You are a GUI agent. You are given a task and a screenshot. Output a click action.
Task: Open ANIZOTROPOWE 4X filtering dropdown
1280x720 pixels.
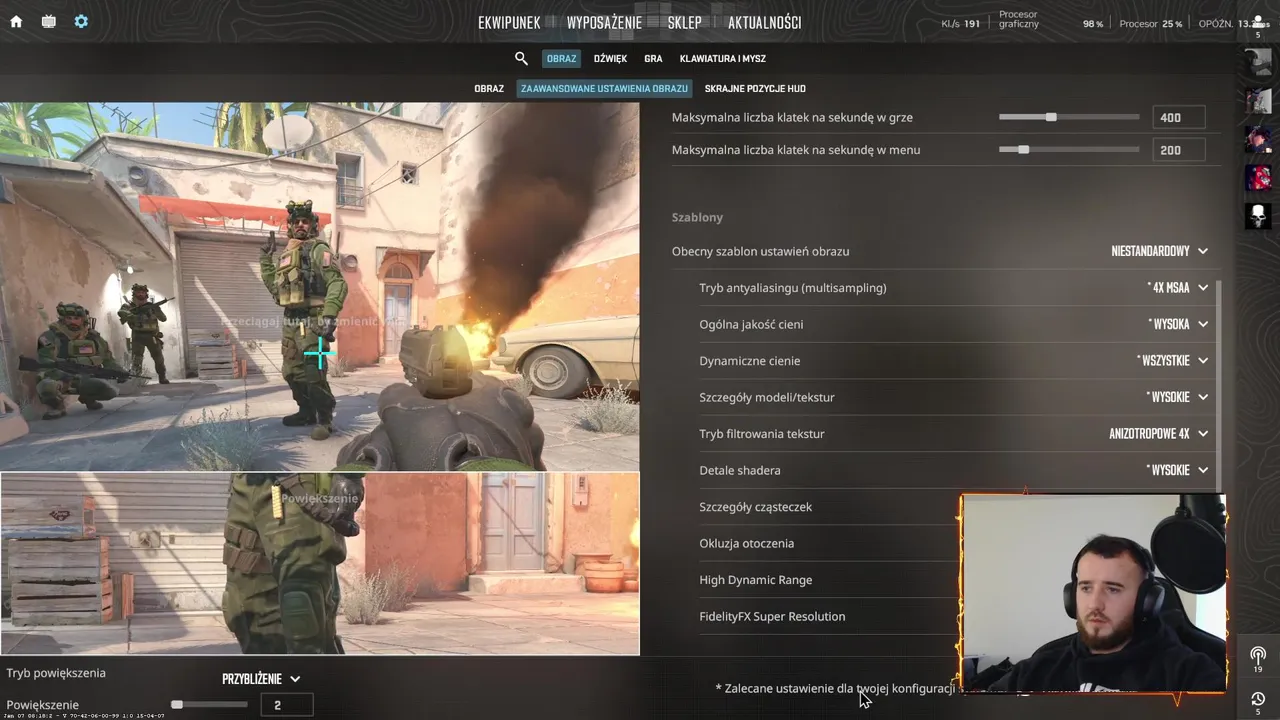pos(1159,434)
